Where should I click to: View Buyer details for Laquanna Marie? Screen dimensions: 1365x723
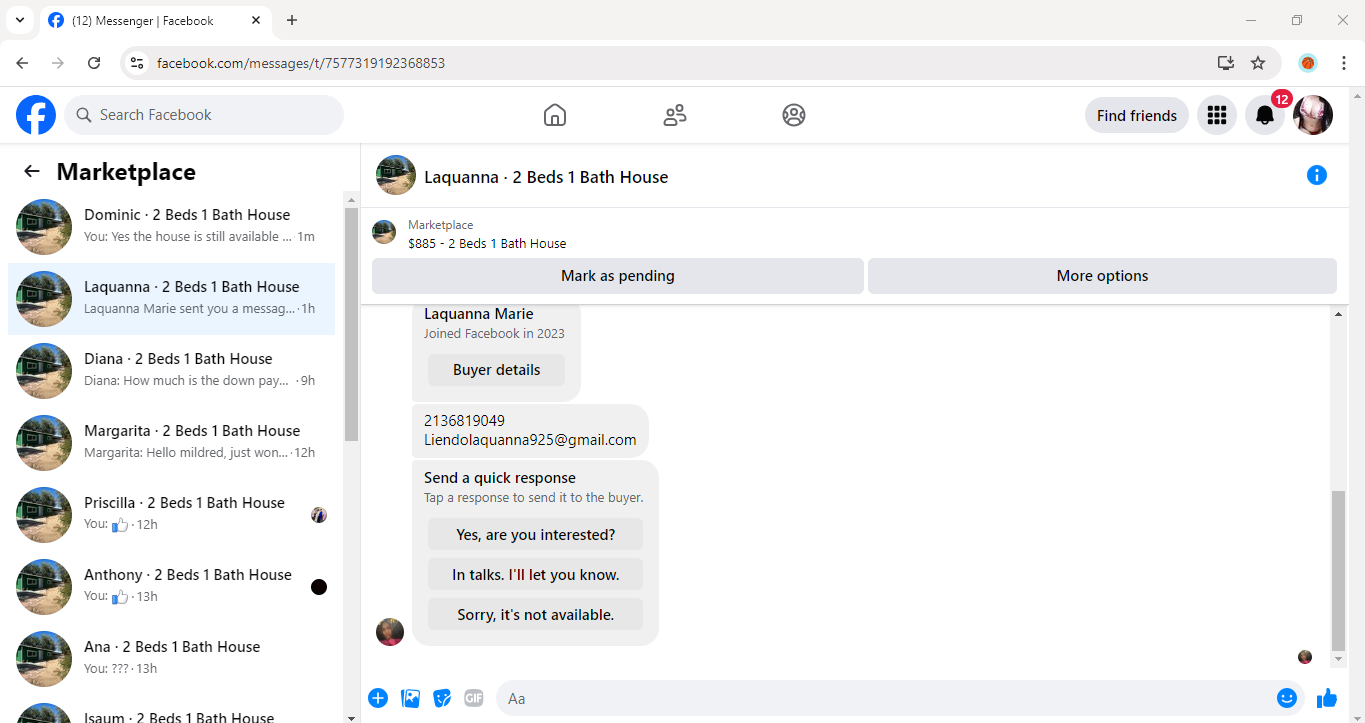click(x=496, y=370)
